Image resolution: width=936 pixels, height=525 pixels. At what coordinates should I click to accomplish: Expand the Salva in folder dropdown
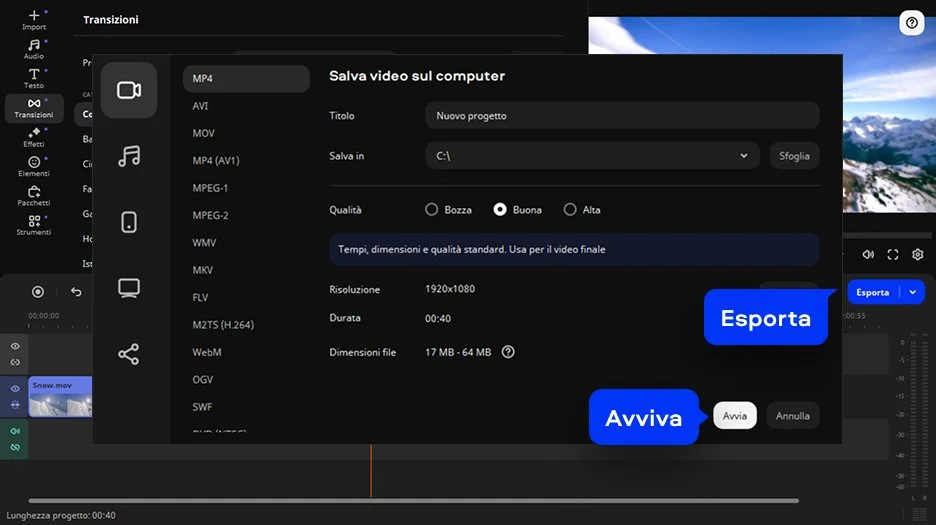point(743,156)
